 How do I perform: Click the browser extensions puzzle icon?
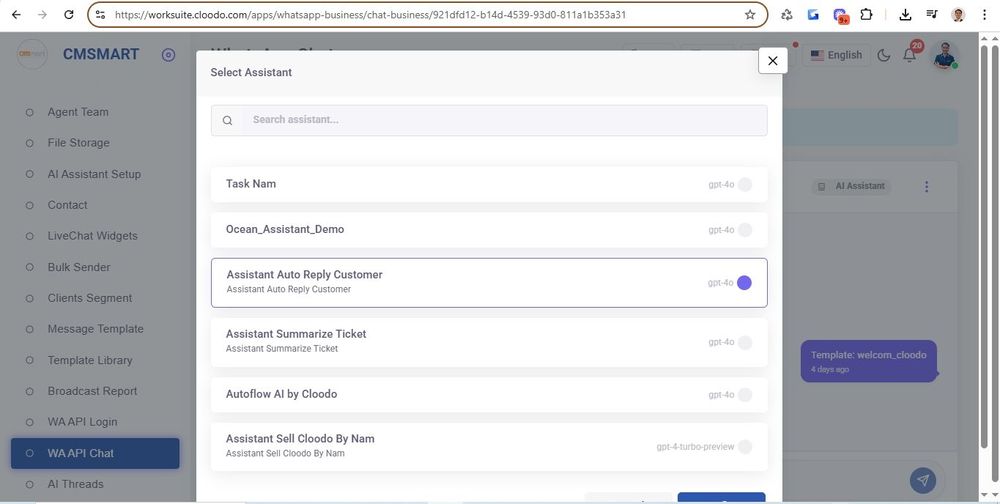(866, 15)
